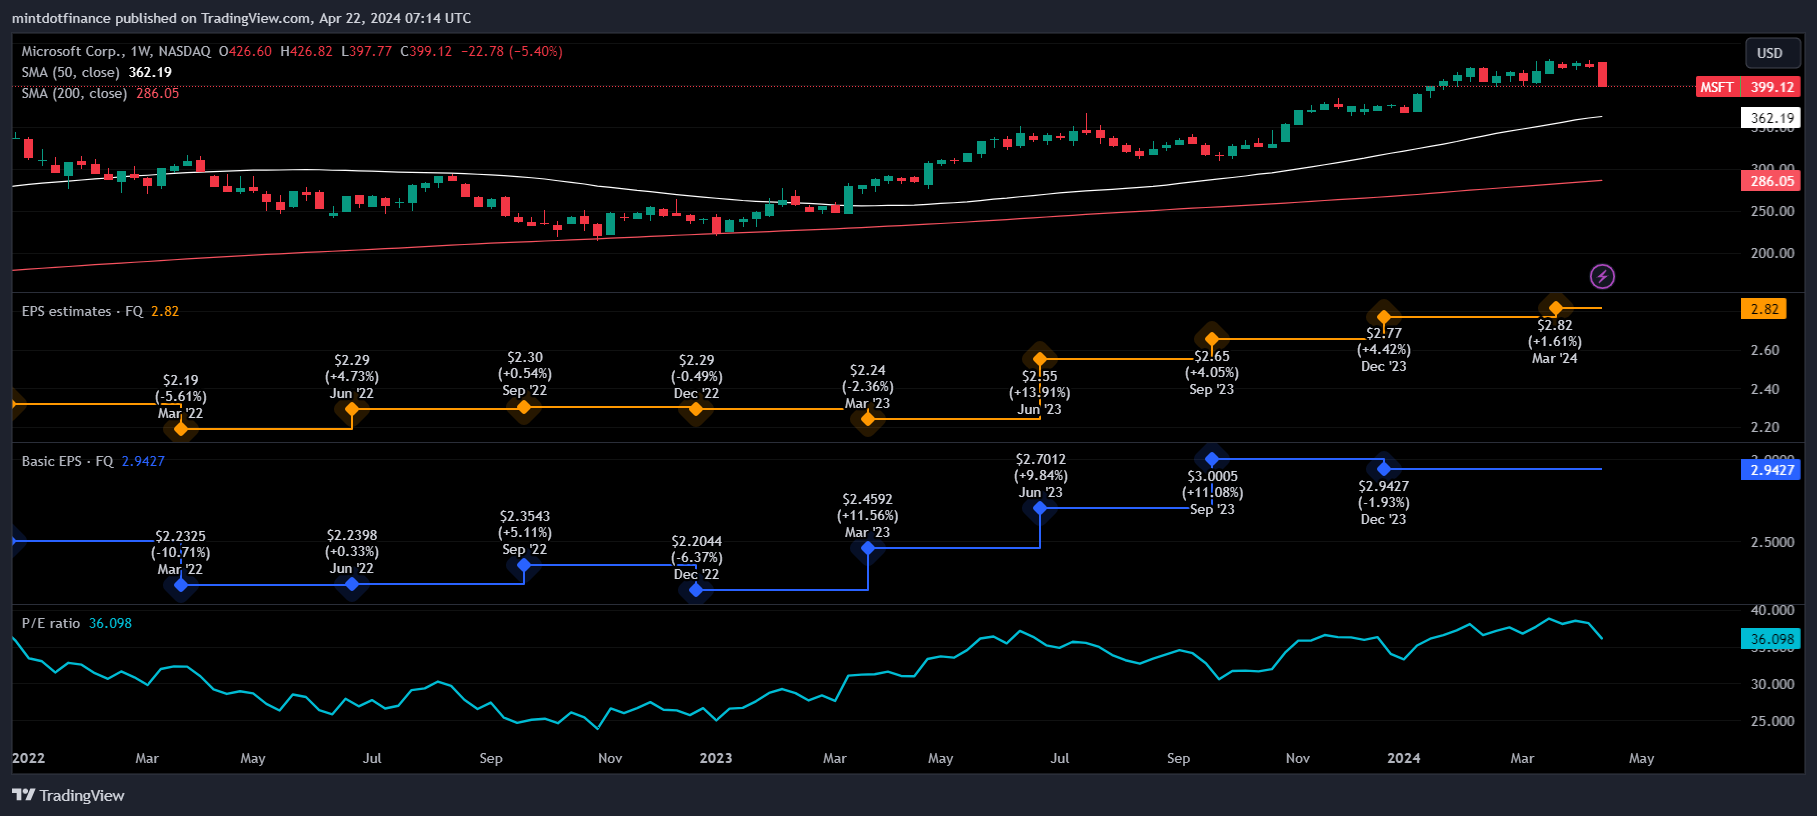Click the Jun '22 Basic EPS blue diamond
This screenshot has width=1817, height=816.
pyautogui.click(x=352, y=584)
